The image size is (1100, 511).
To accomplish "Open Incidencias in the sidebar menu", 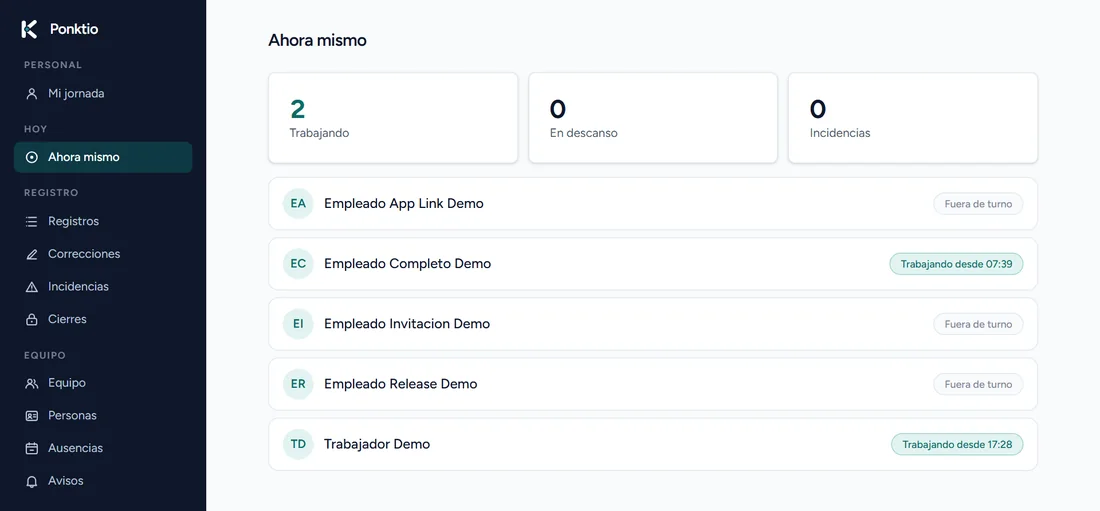I will coord(103,287).
